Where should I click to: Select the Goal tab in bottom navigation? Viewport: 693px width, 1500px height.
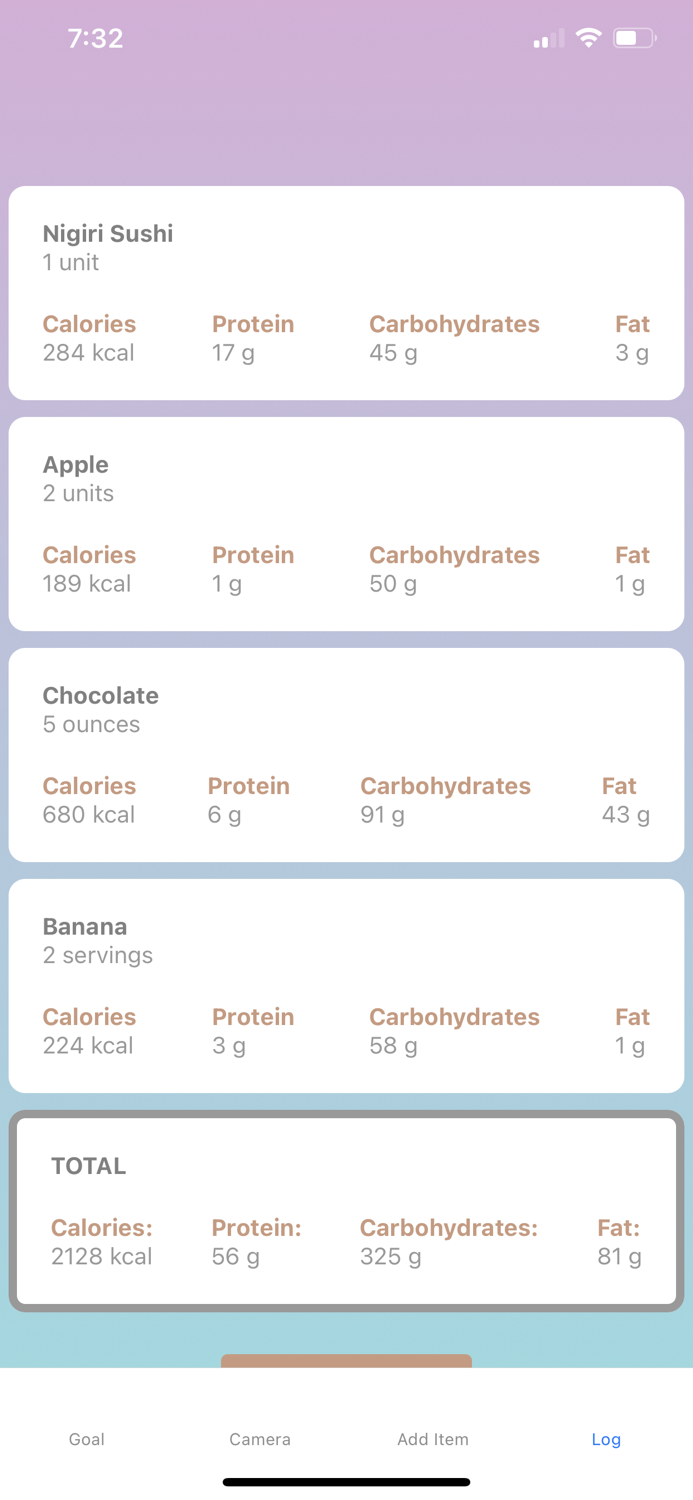coord(86,1440)
